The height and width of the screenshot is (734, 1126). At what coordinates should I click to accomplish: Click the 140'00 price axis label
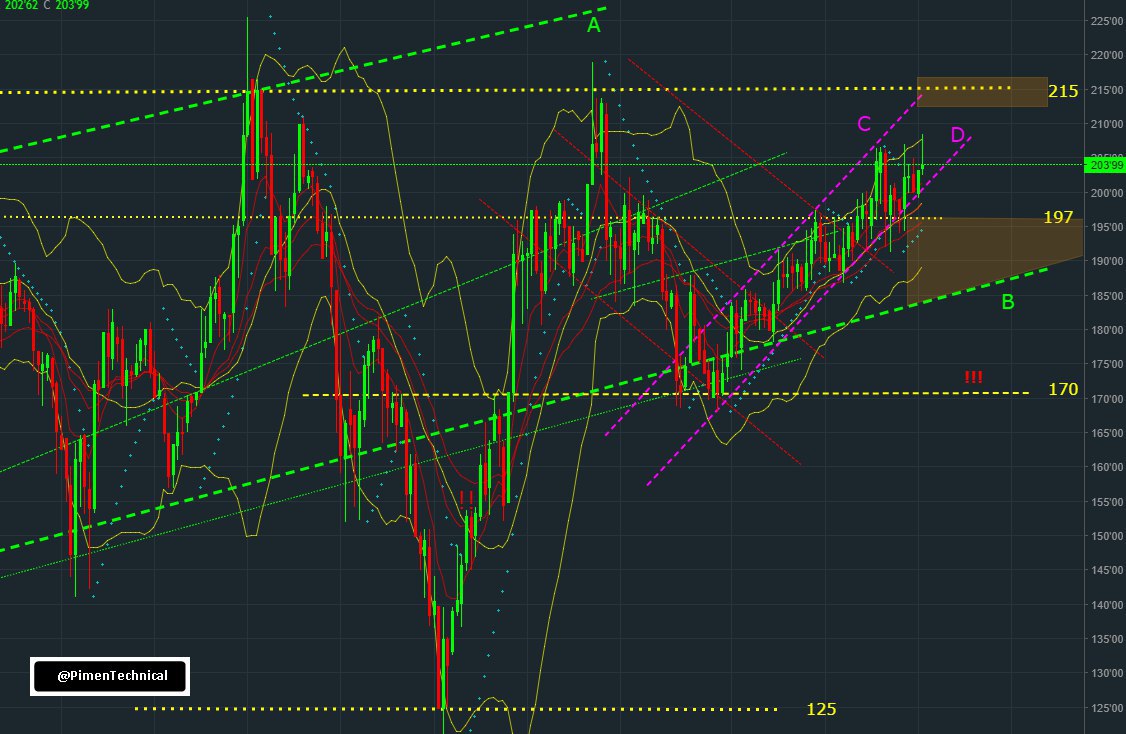pyautogui.click(x=1107, y=605)
